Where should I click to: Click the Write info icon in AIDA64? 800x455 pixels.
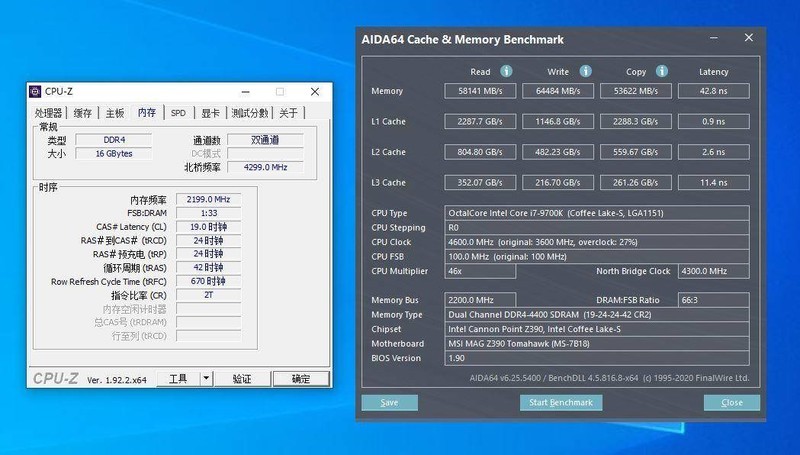tap(585, 71)
